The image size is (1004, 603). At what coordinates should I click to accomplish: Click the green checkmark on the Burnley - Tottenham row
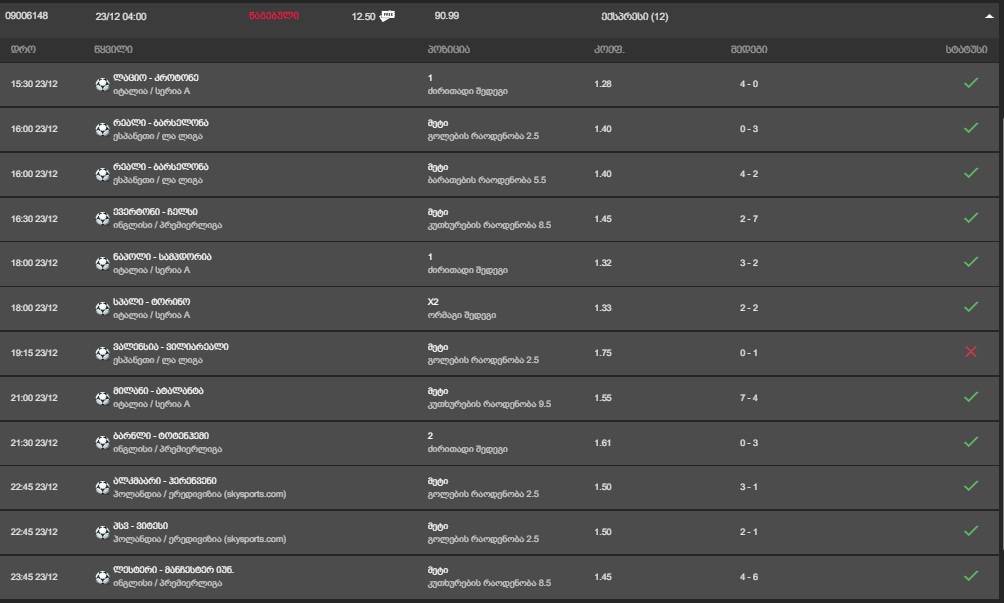tap(970, 442)
